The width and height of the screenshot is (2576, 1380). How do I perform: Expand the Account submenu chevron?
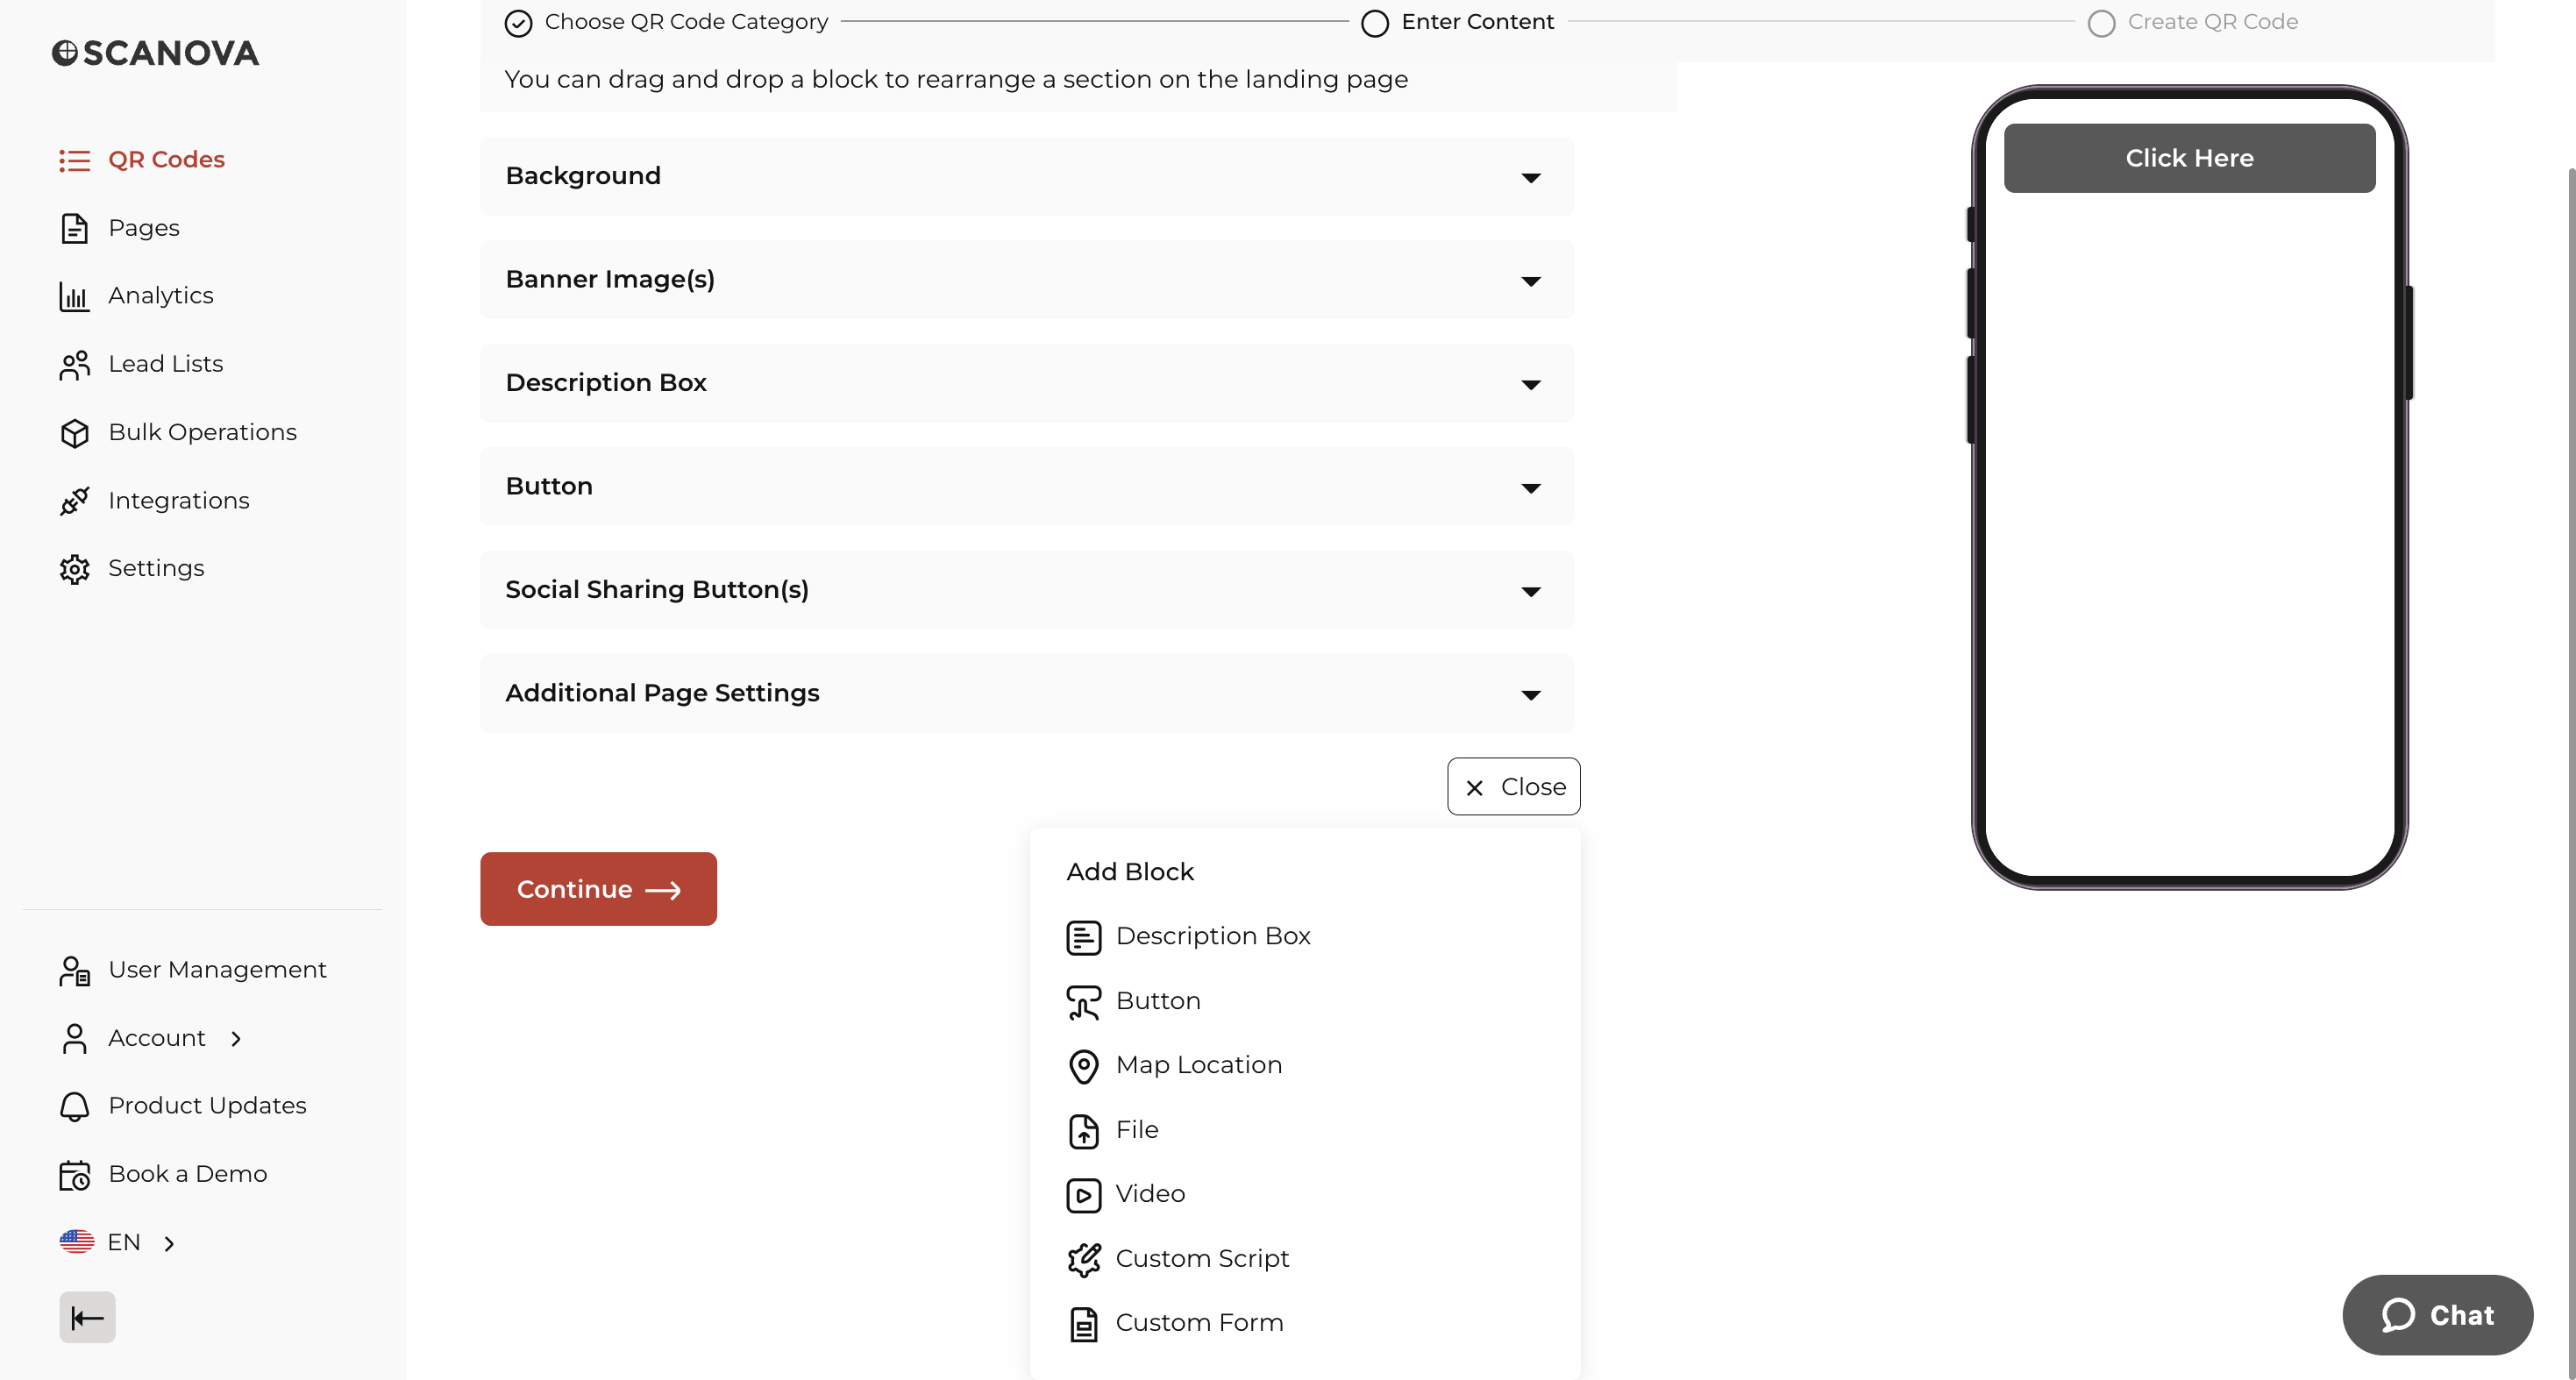tap(236, 1039)
